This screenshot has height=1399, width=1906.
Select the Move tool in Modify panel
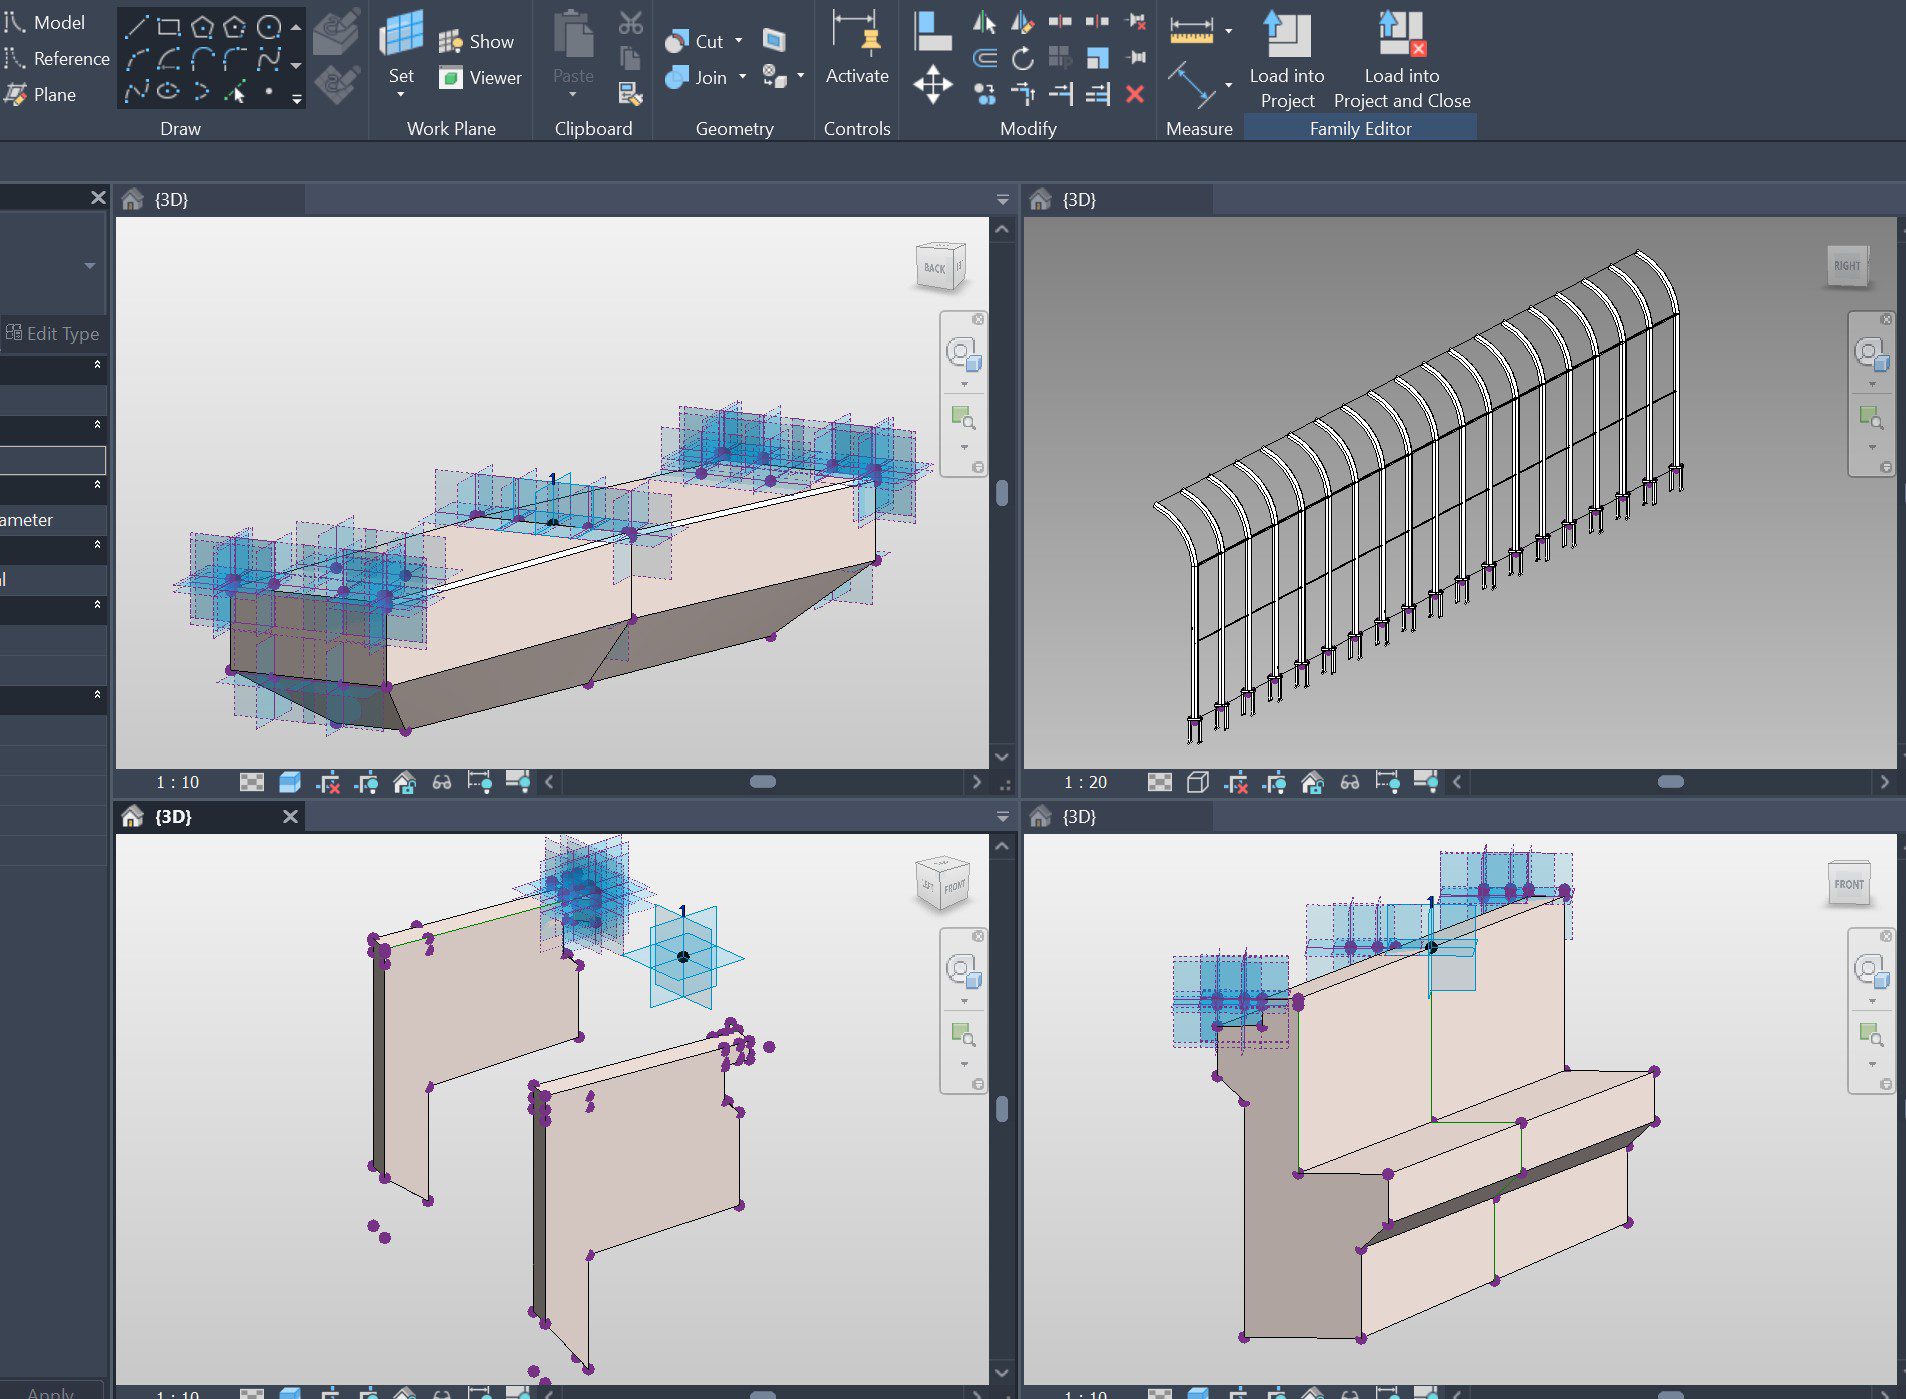point(934,85)
